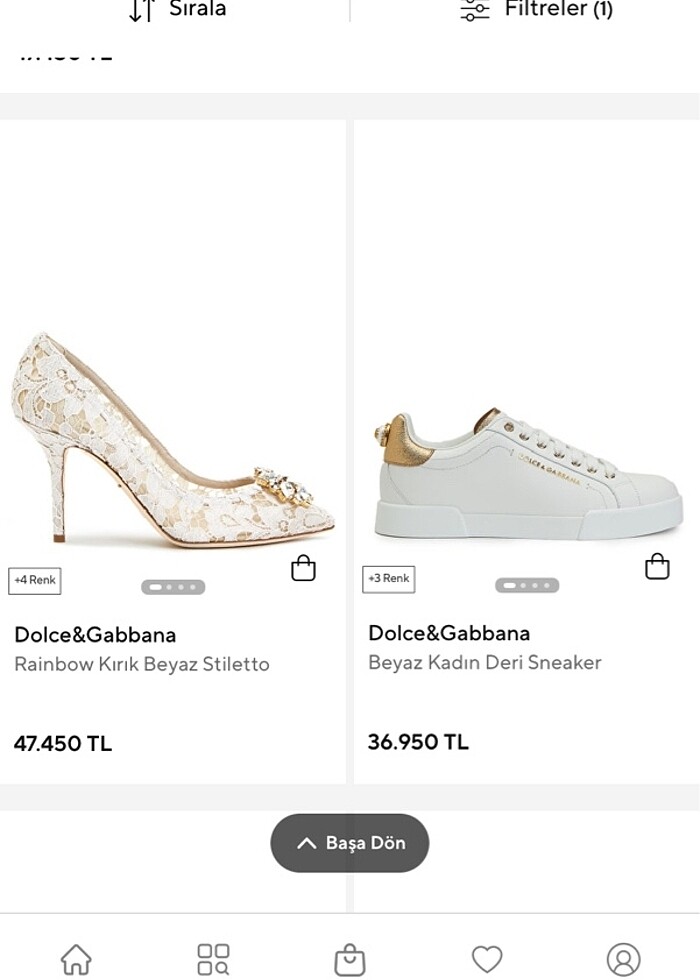Select Beyaz Kadın Deri Sneaker listing text
Screen dimensions: 700x980
pos(483,662)
